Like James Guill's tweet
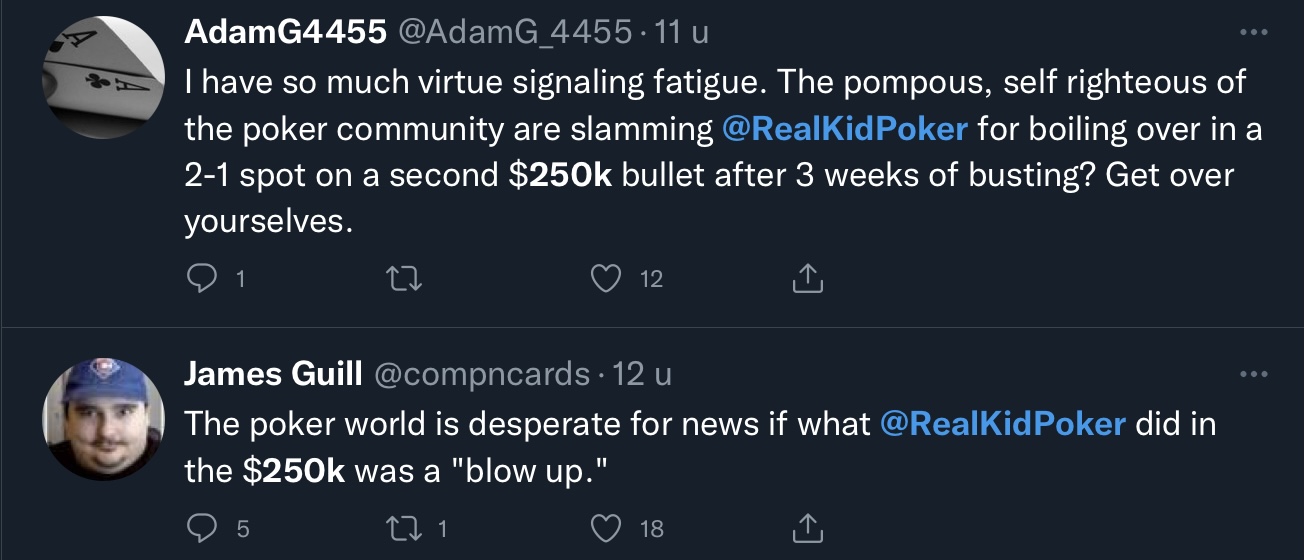Image resolution: width=1304 pixels, height=560 pixels. 607,527
